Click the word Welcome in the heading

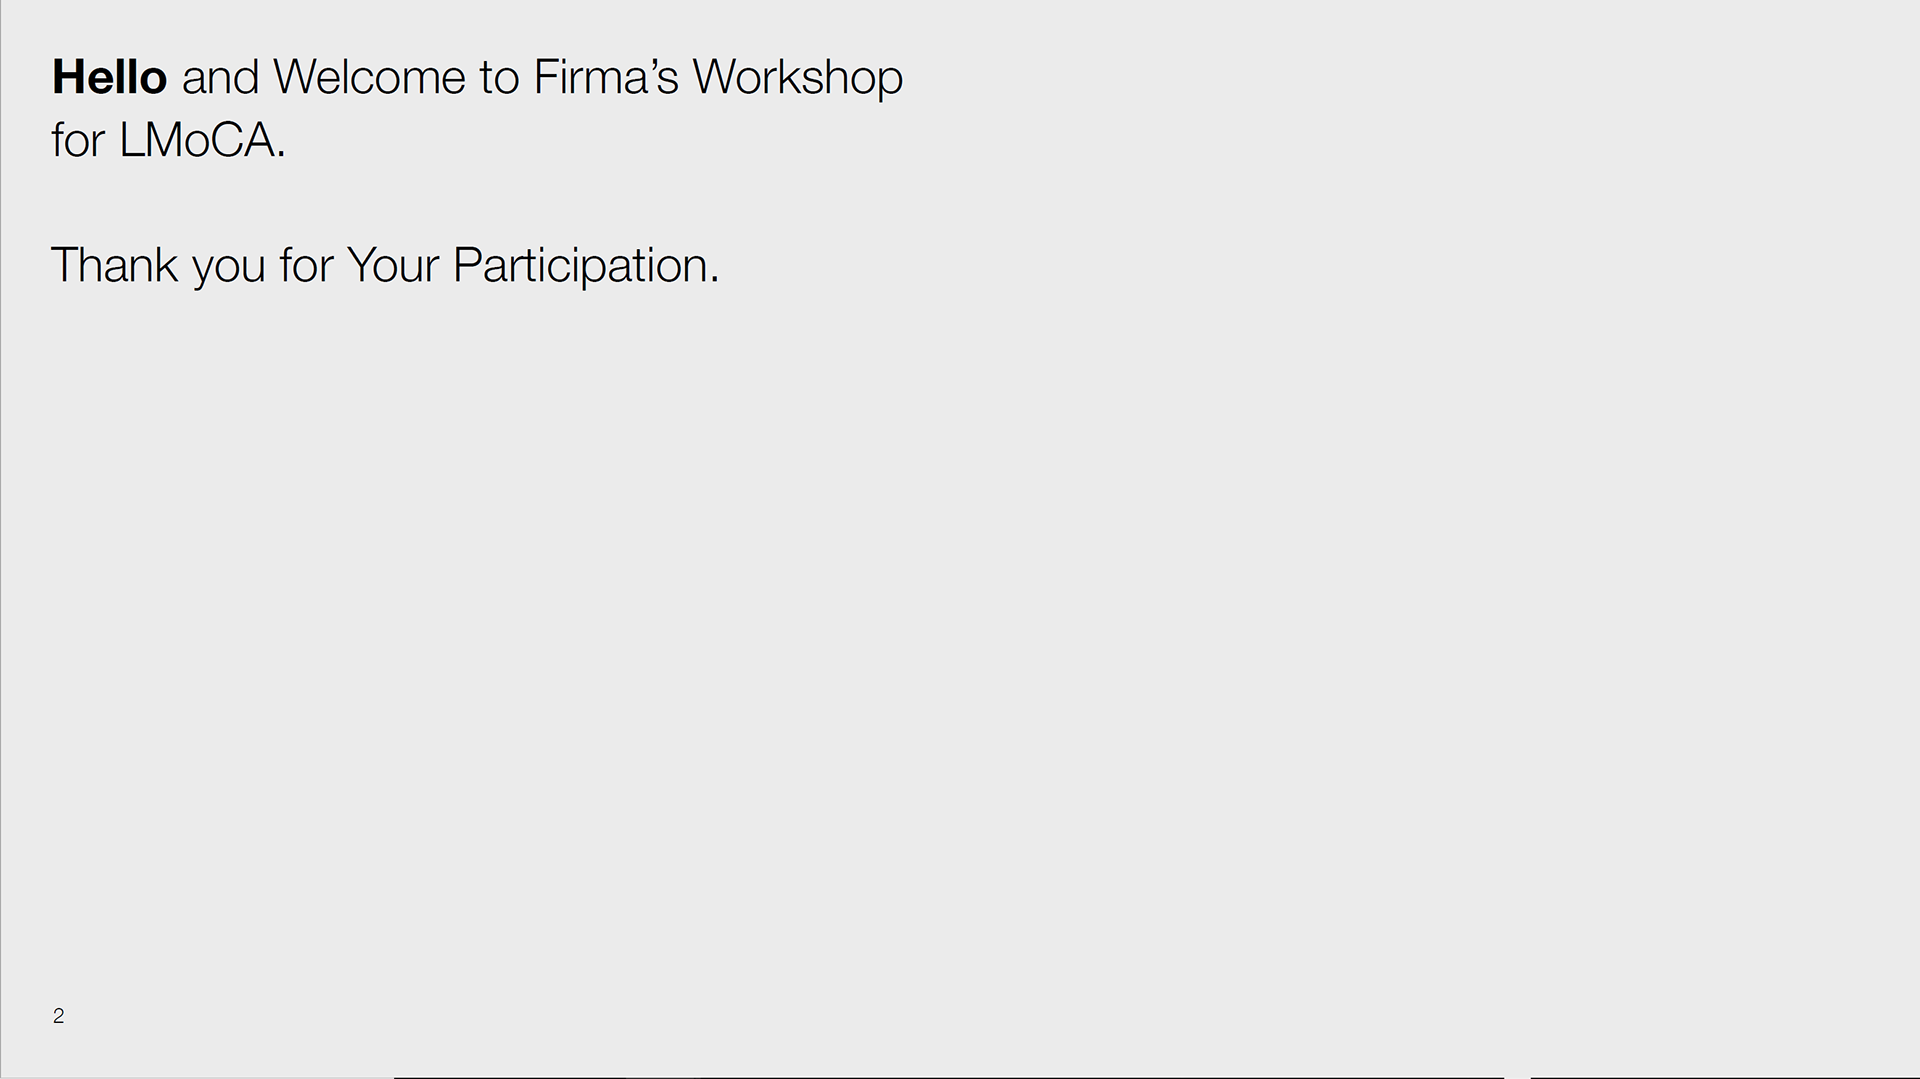click(x=369, y=77)
